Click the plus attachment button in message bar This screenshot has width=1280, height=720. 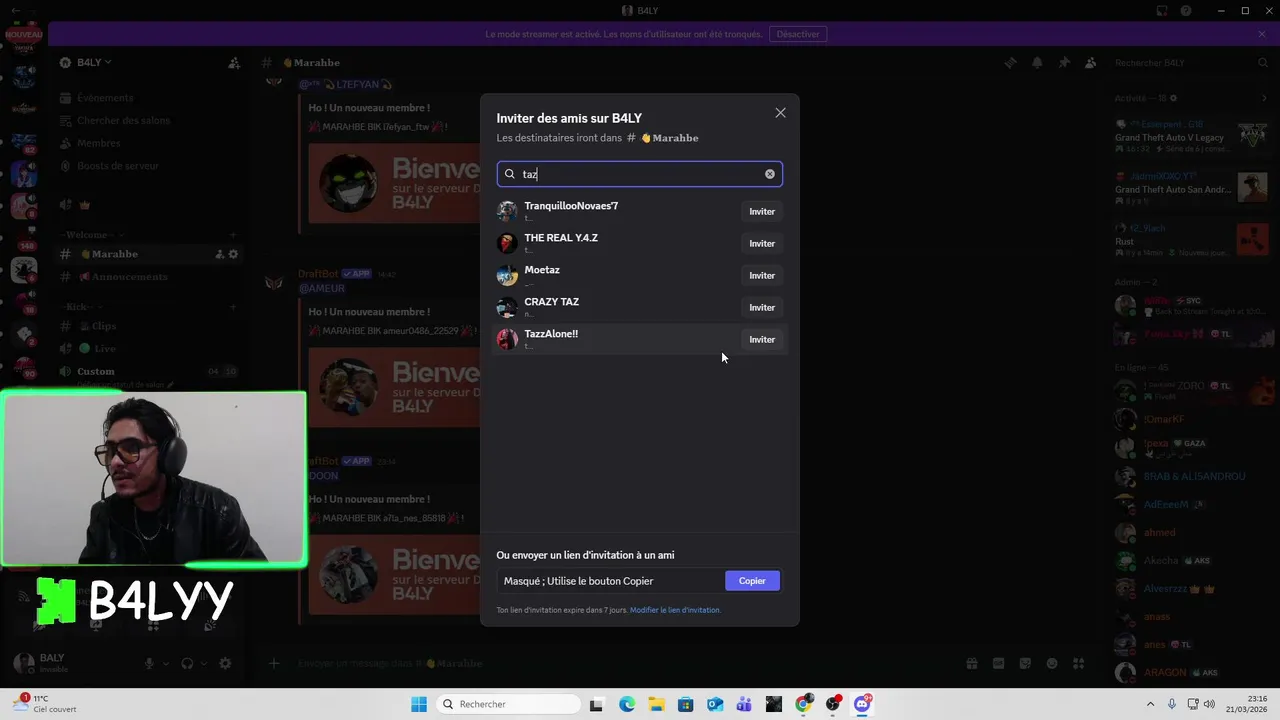(274, 663)
